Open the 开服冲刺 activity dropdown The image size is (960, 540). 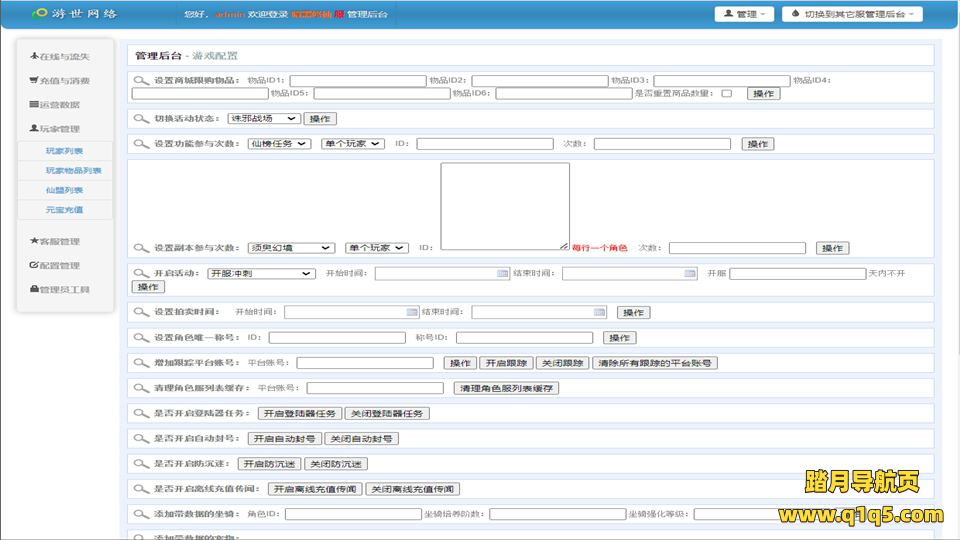click(261, 273)
